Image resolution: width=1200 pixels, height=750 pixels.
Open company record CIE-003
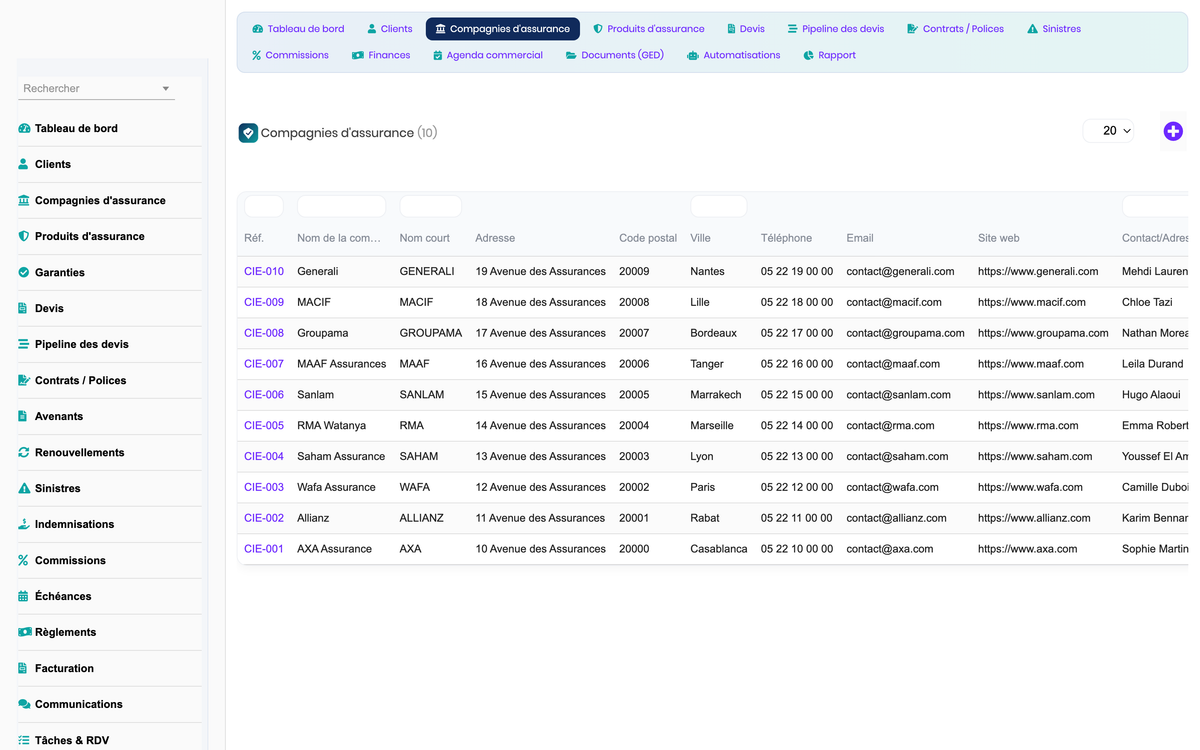[x=264, y=487]
